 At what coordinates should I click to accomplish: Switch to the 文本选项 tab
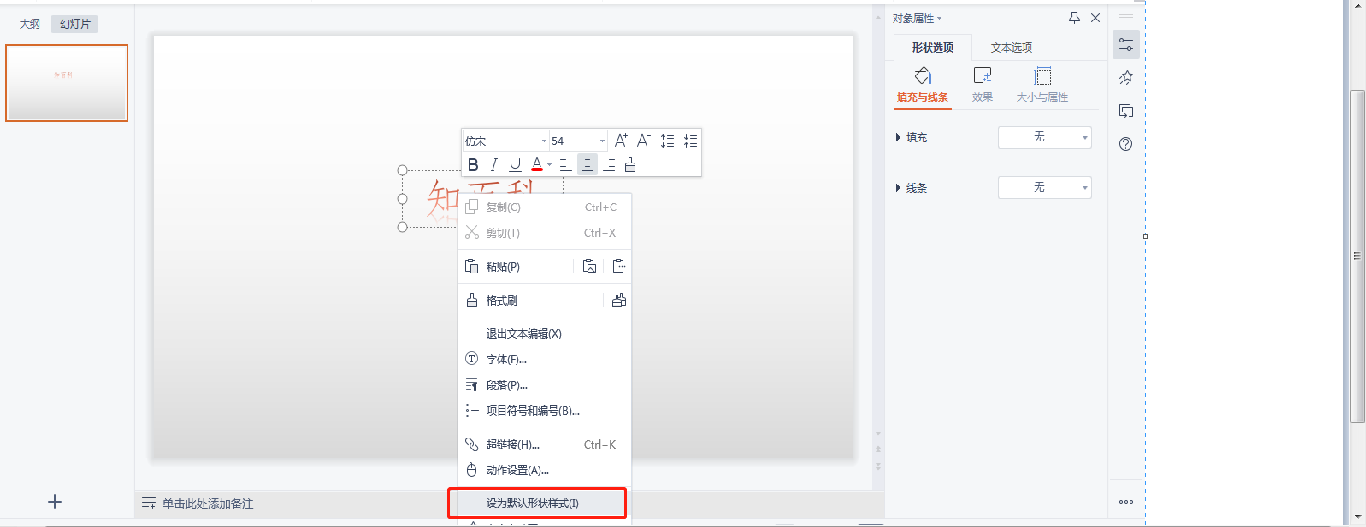tap(1011, 47)
